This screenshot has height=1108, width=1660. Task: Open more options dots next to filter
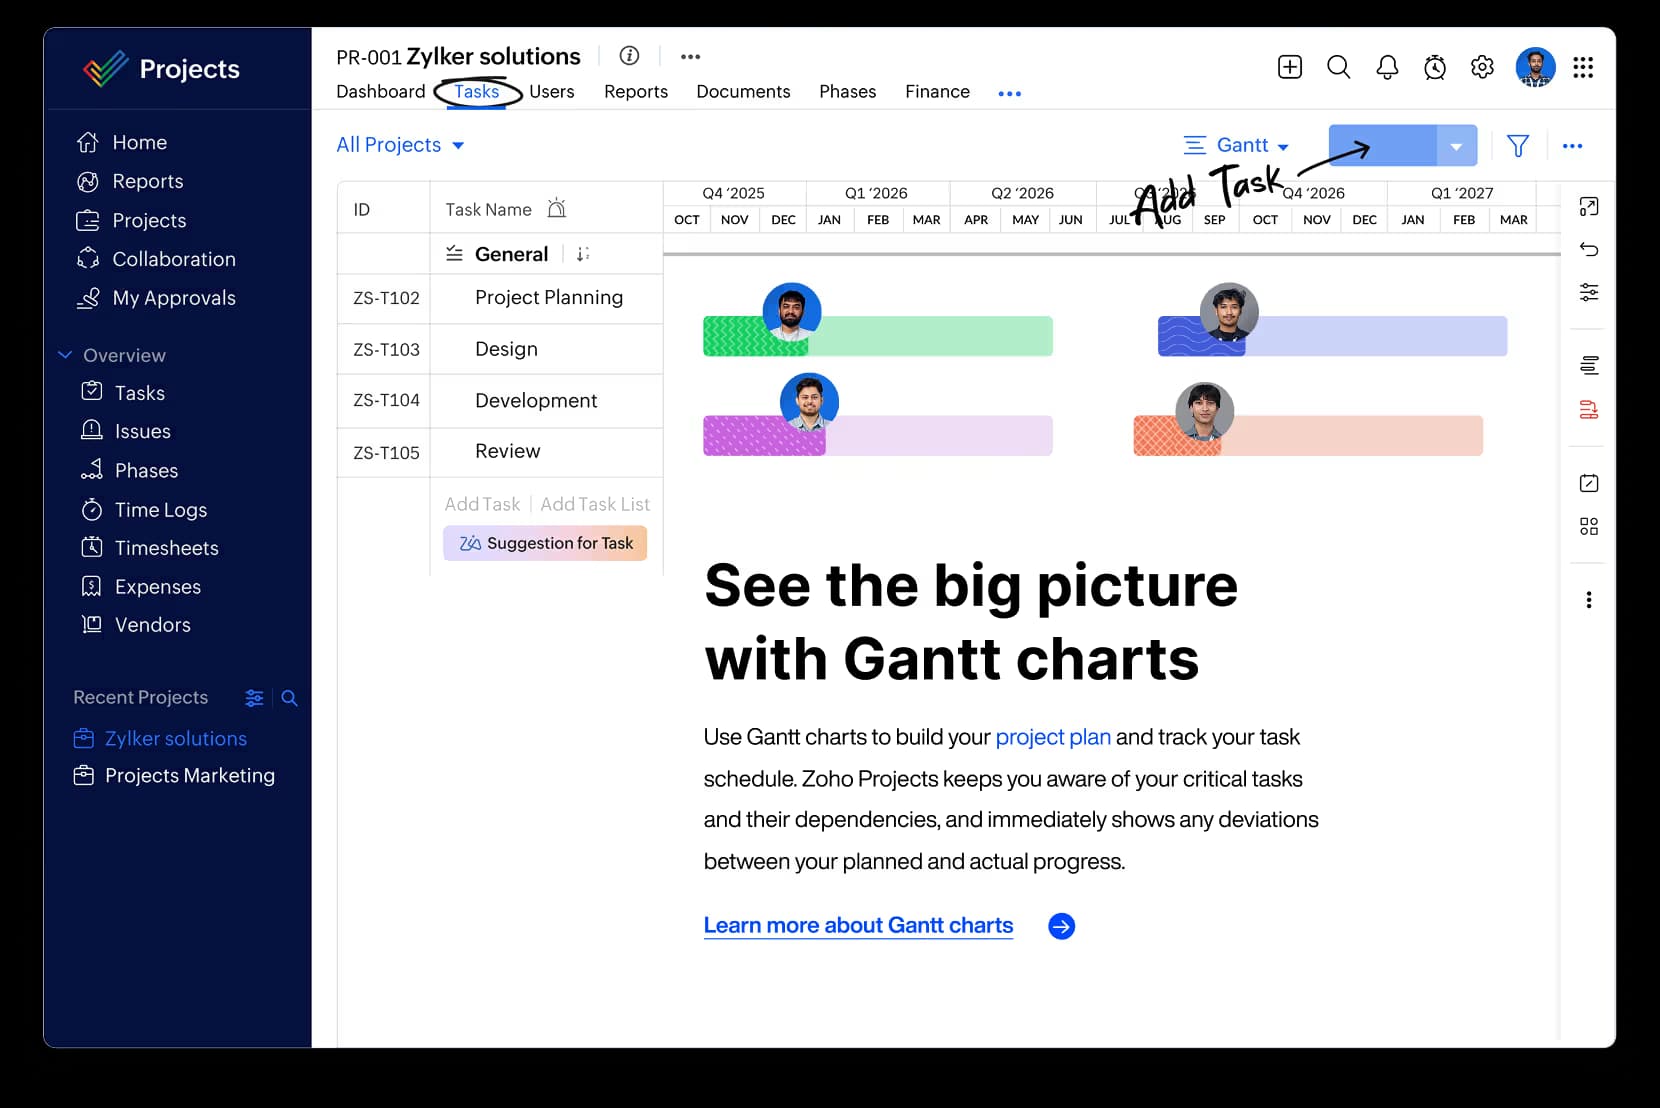click(1572, 146)
